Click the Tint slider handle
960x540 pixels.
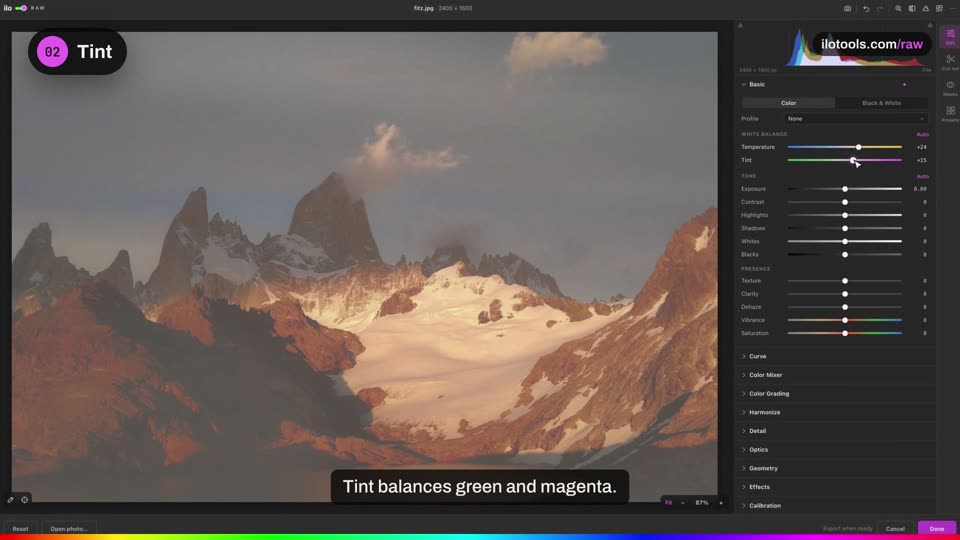click(x=853, y=160)
